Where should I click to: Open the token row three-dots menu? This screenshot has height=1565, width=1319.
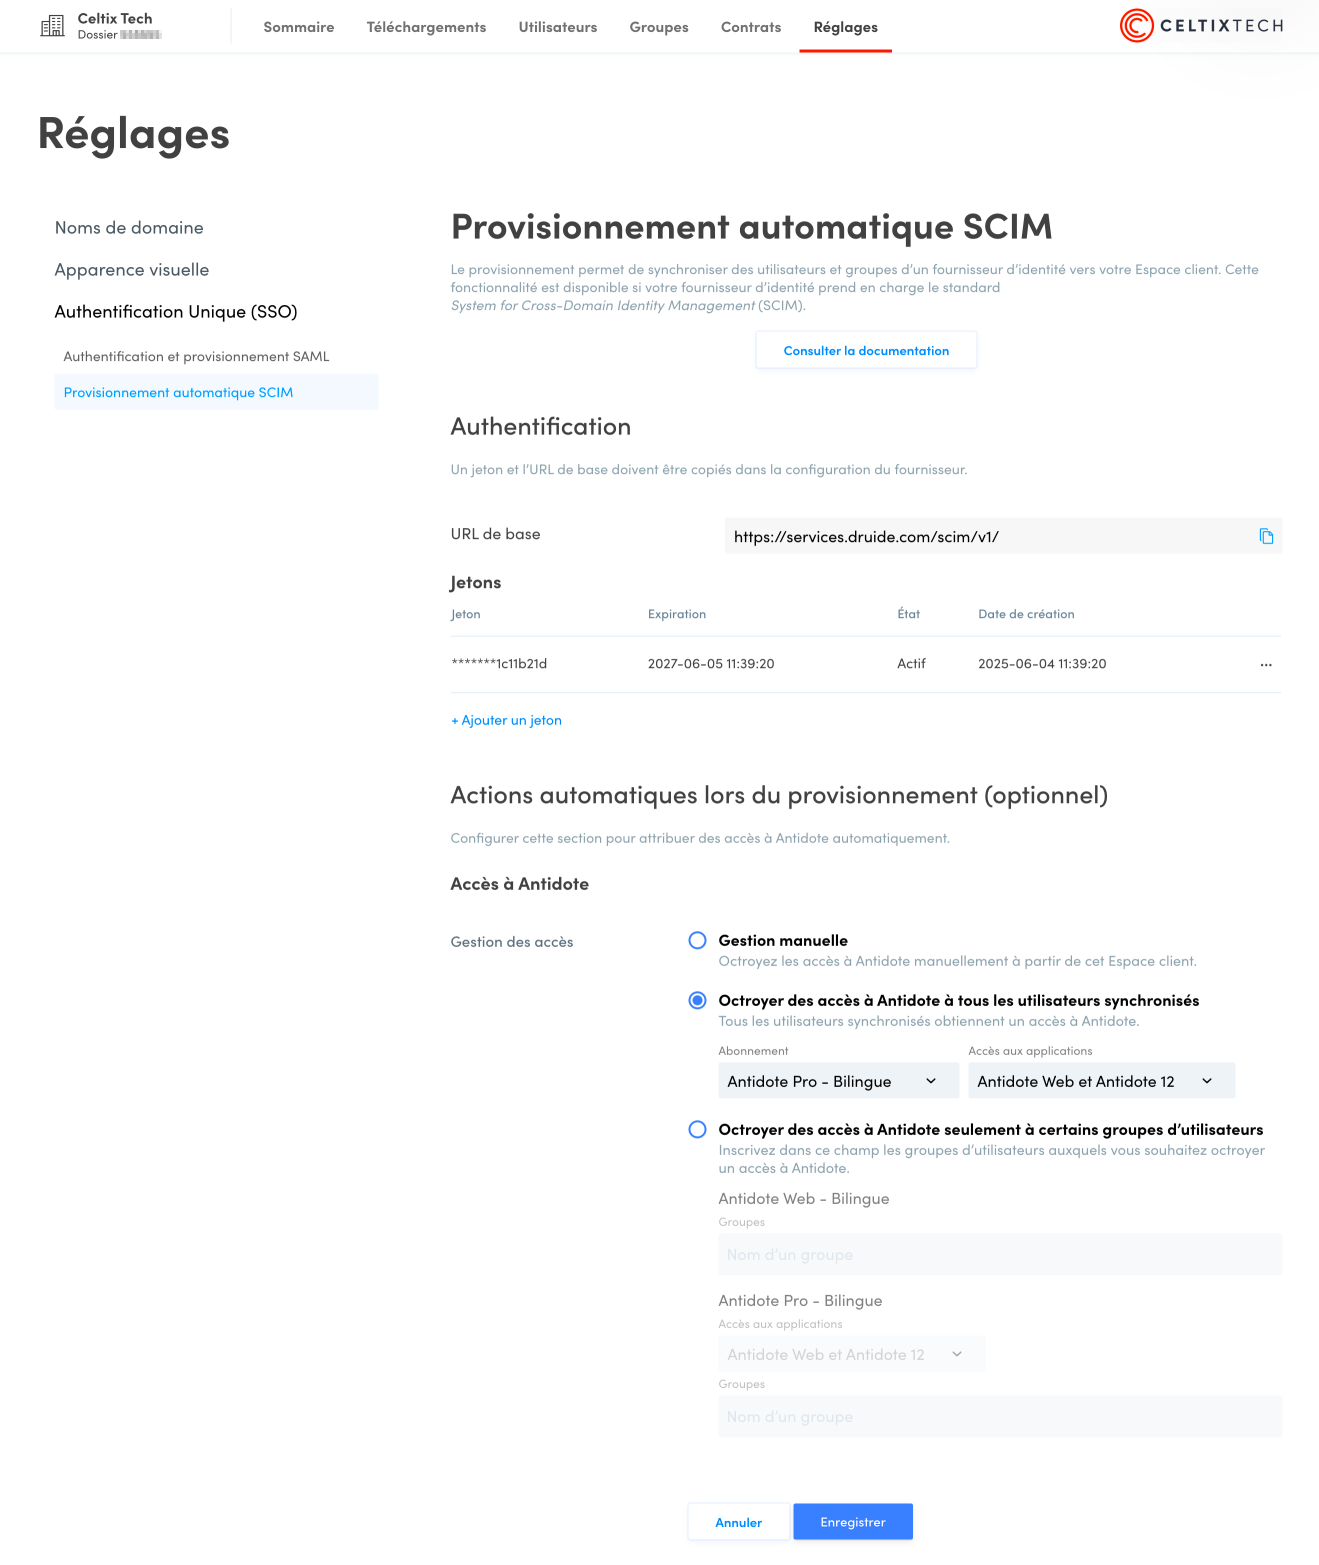1266,664
